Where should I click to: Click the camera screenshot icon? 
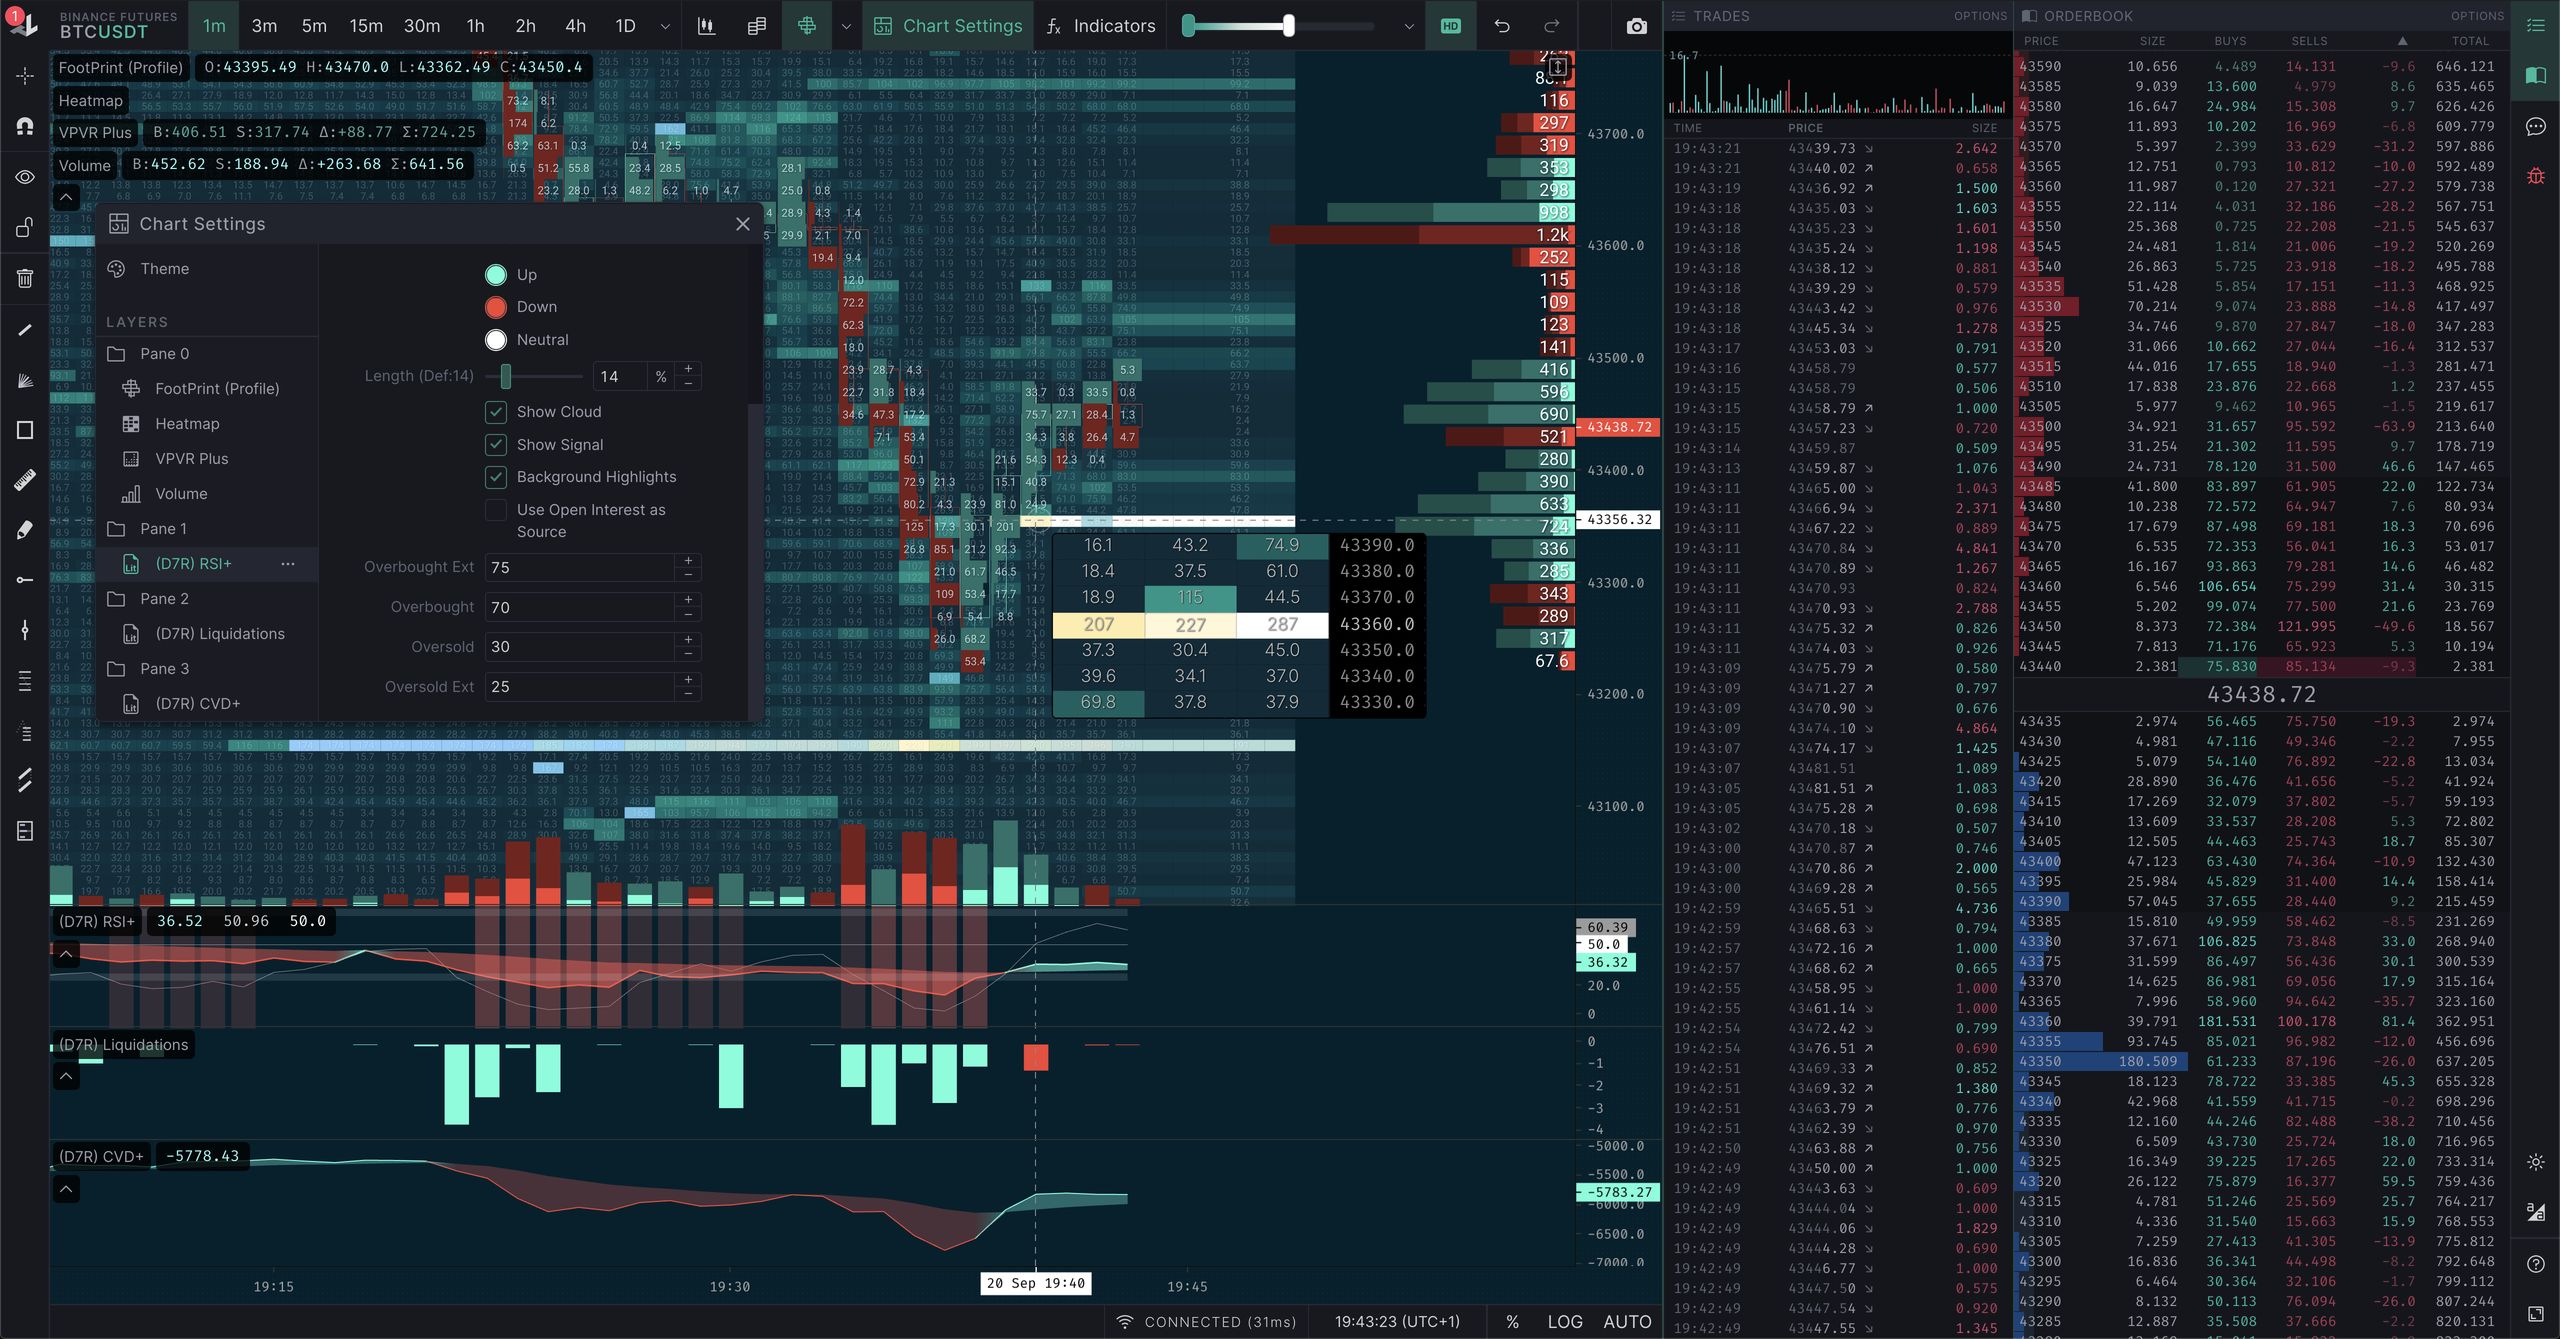tap(1636, 26)
